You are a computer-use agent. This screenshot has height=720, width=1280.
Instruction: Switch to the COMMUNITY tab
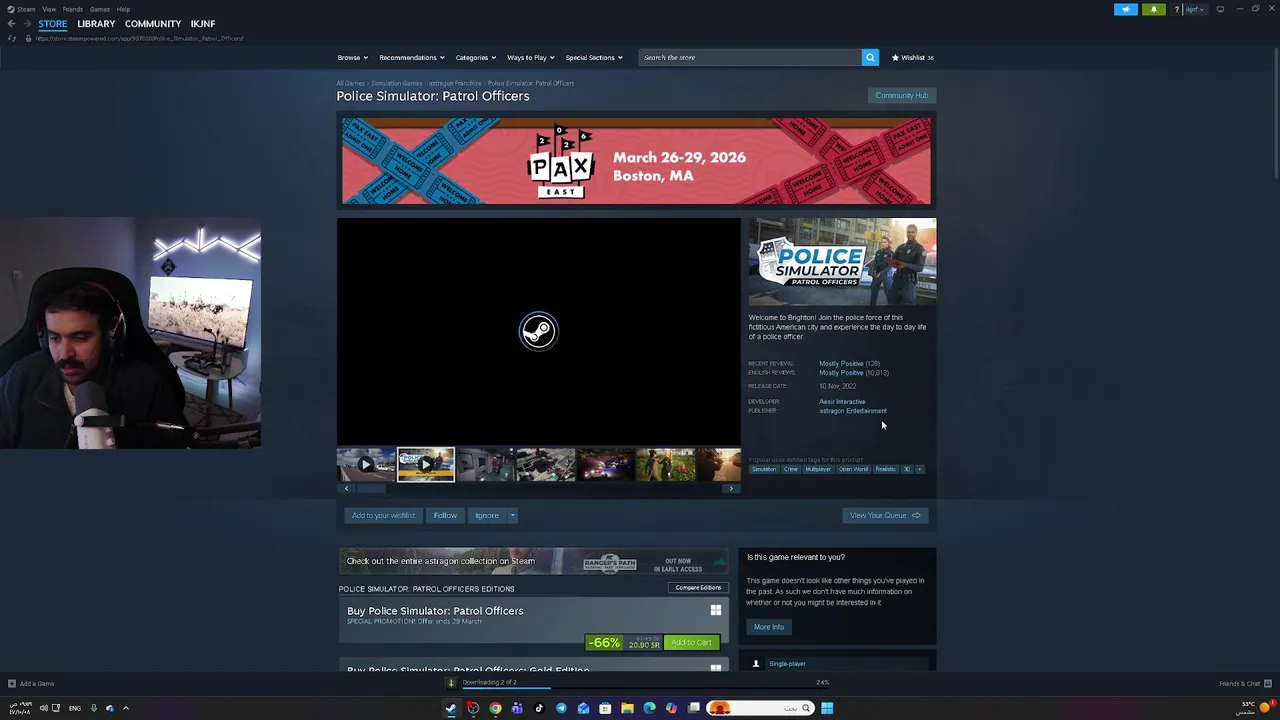pyautogui.click(x=153, y=24)
